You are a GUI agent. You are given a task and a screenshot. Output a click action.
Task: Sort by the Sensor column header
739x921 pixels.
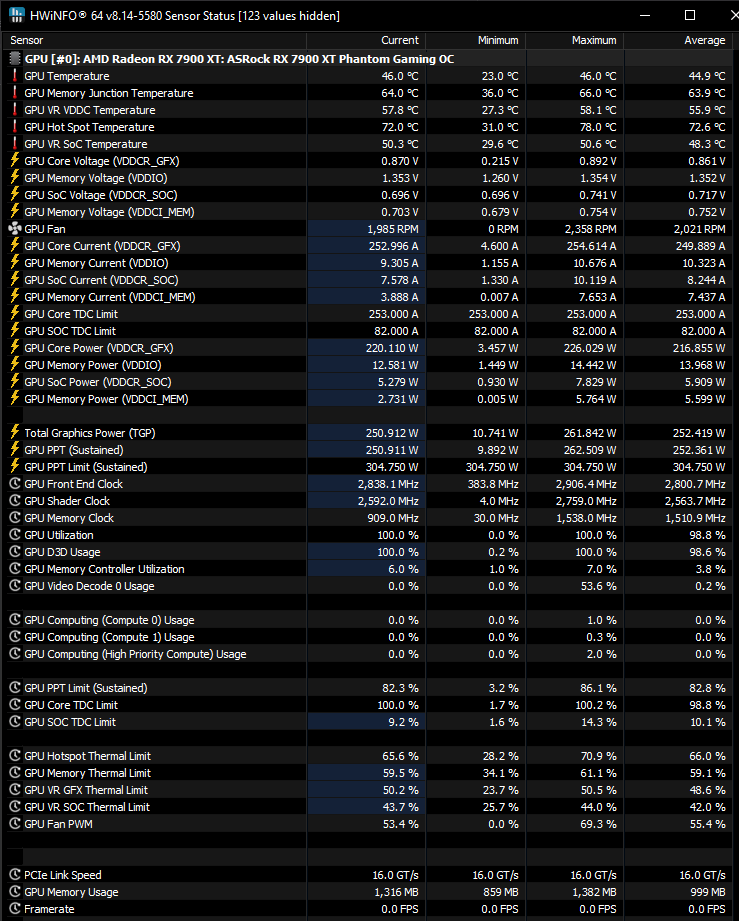click(x=155, y=40)
